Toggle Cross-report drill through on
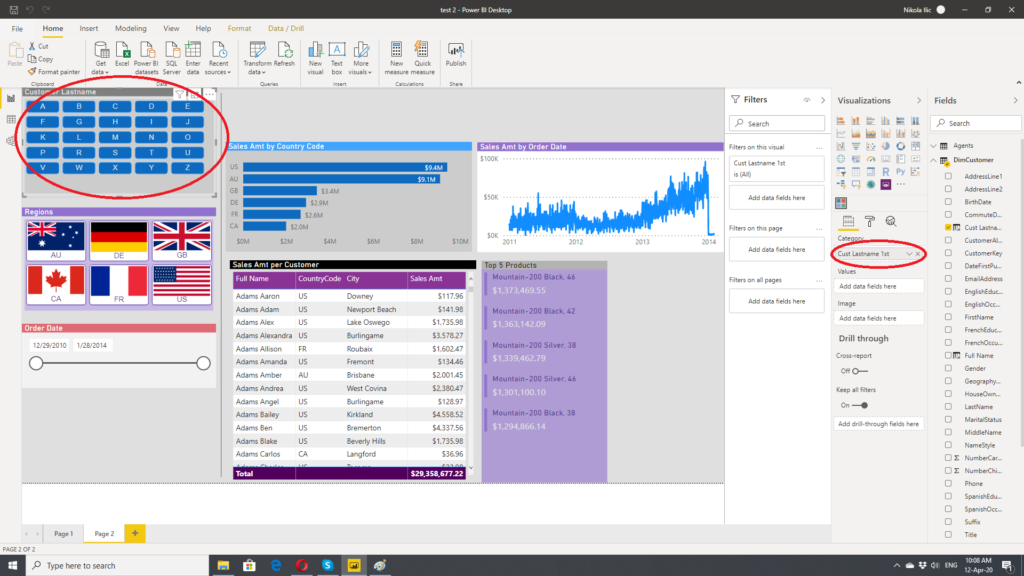The width and height of the screenshot is (1024, 576). tap(859, 371)
